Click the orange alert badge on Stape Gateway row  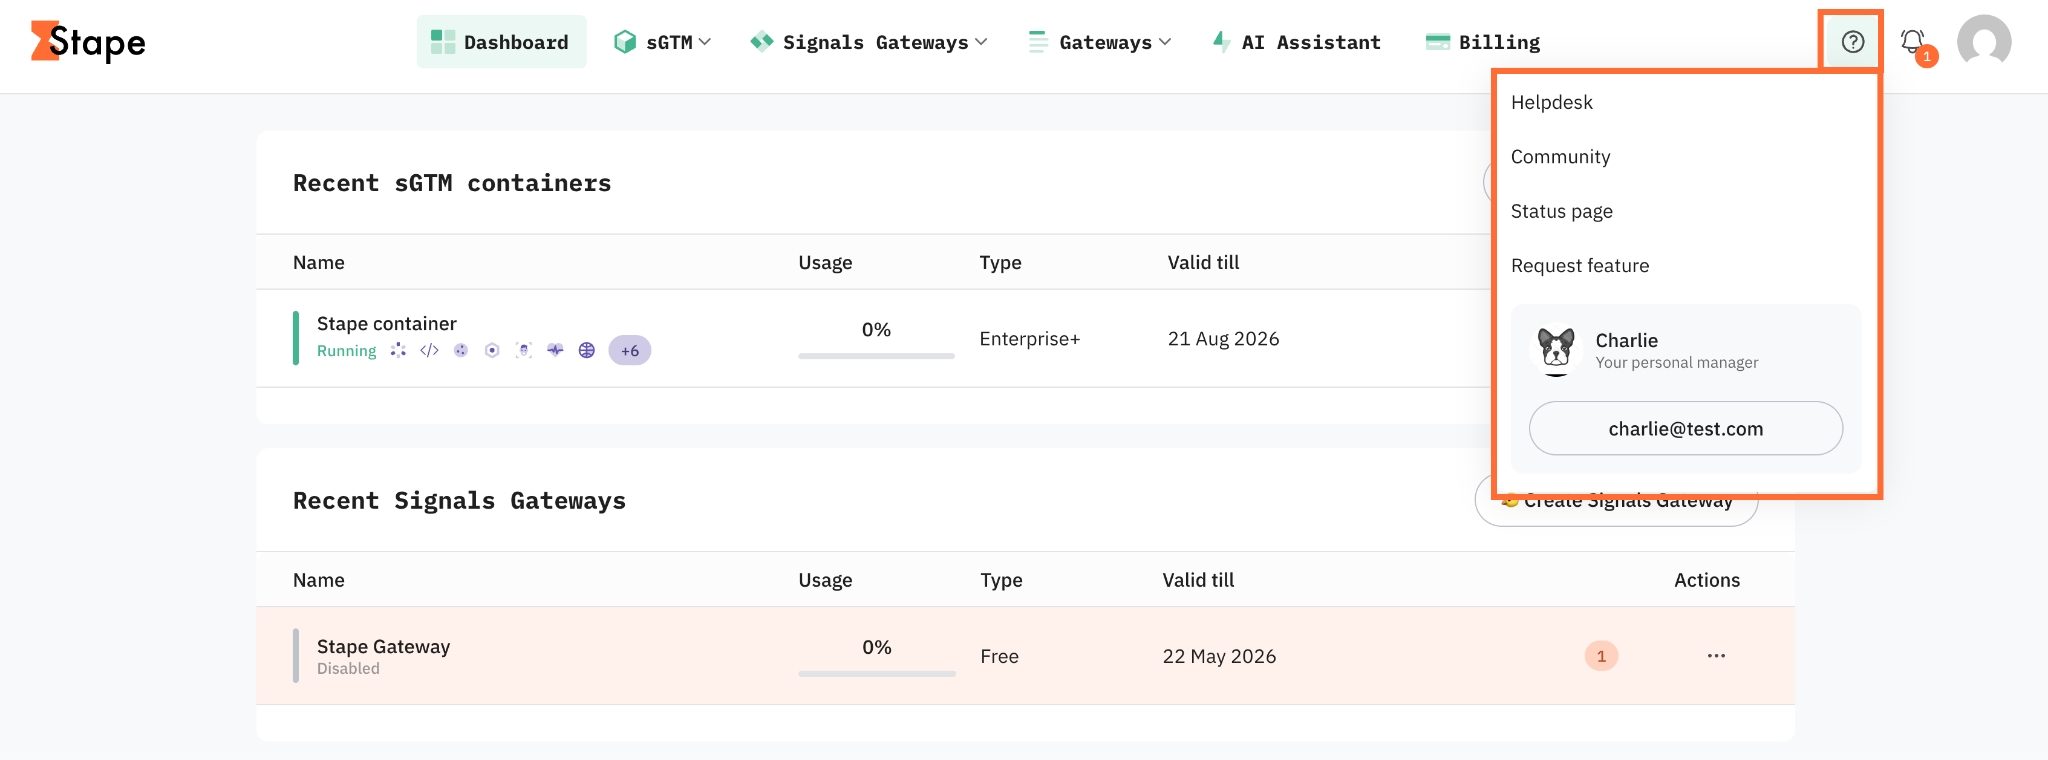click(x=1601, y=656)
